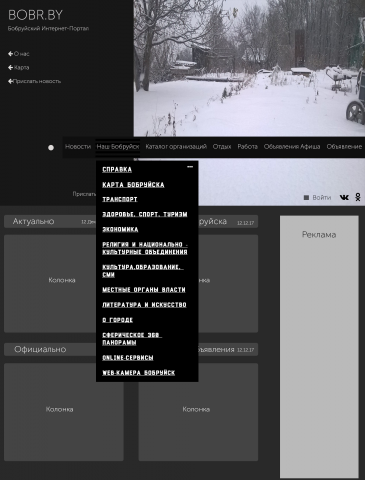Click the arrow icon beside О нас
Image resolution: width=365 pixels, height=480 pixels.
10,54
